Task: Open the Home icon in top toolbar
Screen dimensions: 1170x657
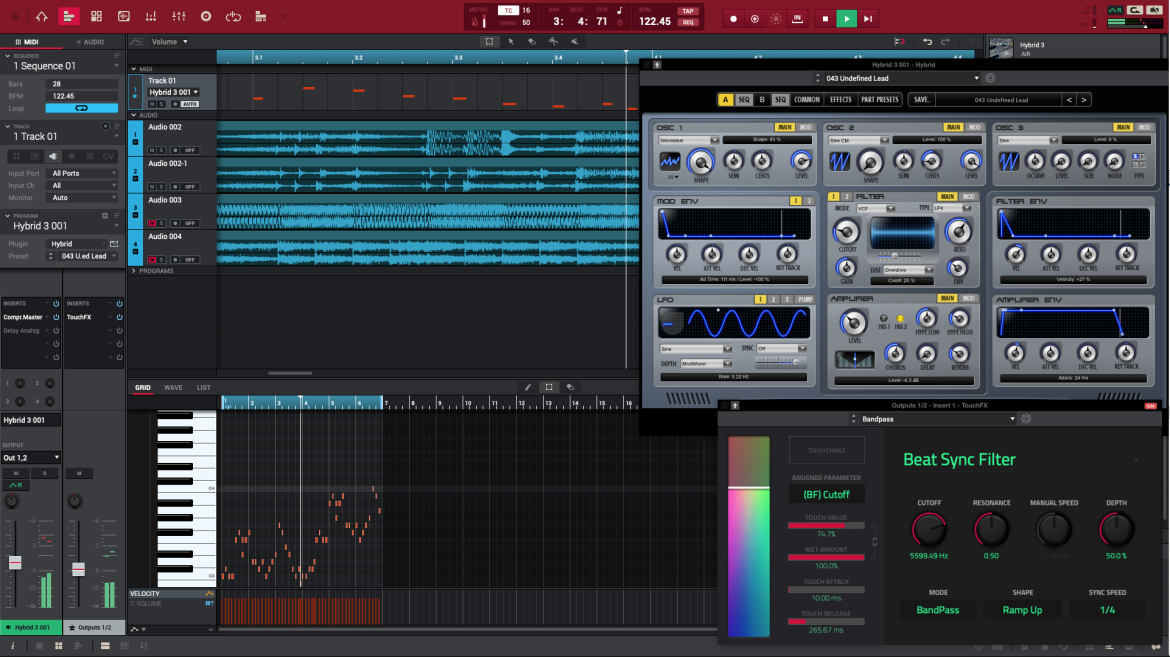Action: [42, 16]
